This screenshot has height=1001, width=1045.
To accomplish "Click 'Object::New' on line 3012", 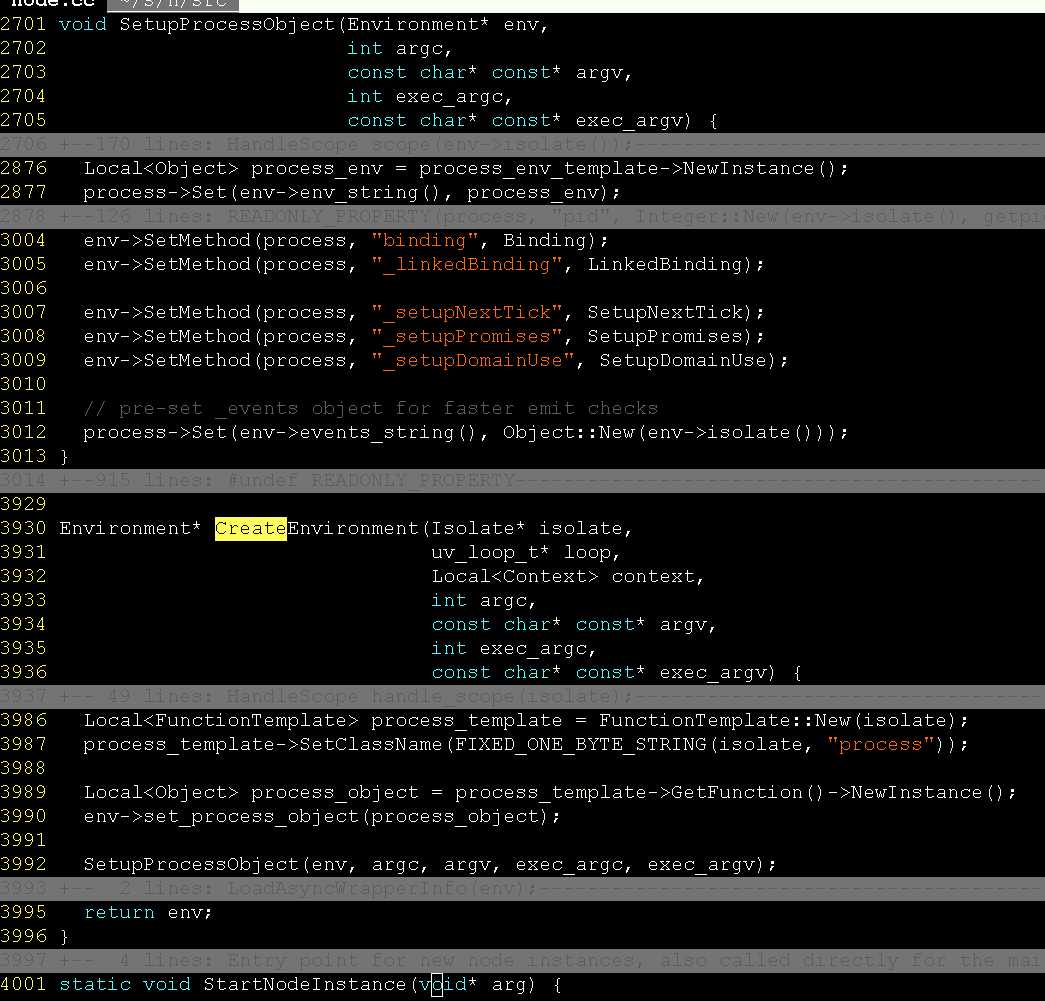I will pos(568,433).
